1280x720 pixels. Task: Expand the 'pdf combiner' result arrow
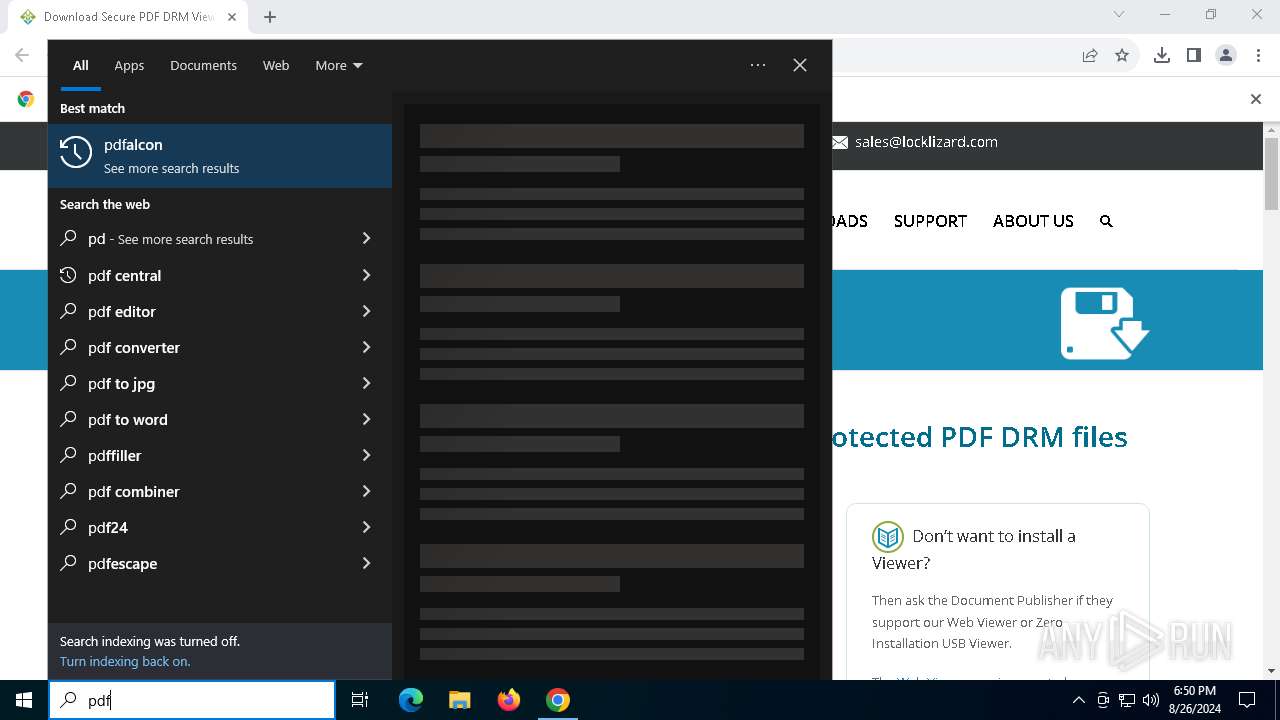coord(366,491)
